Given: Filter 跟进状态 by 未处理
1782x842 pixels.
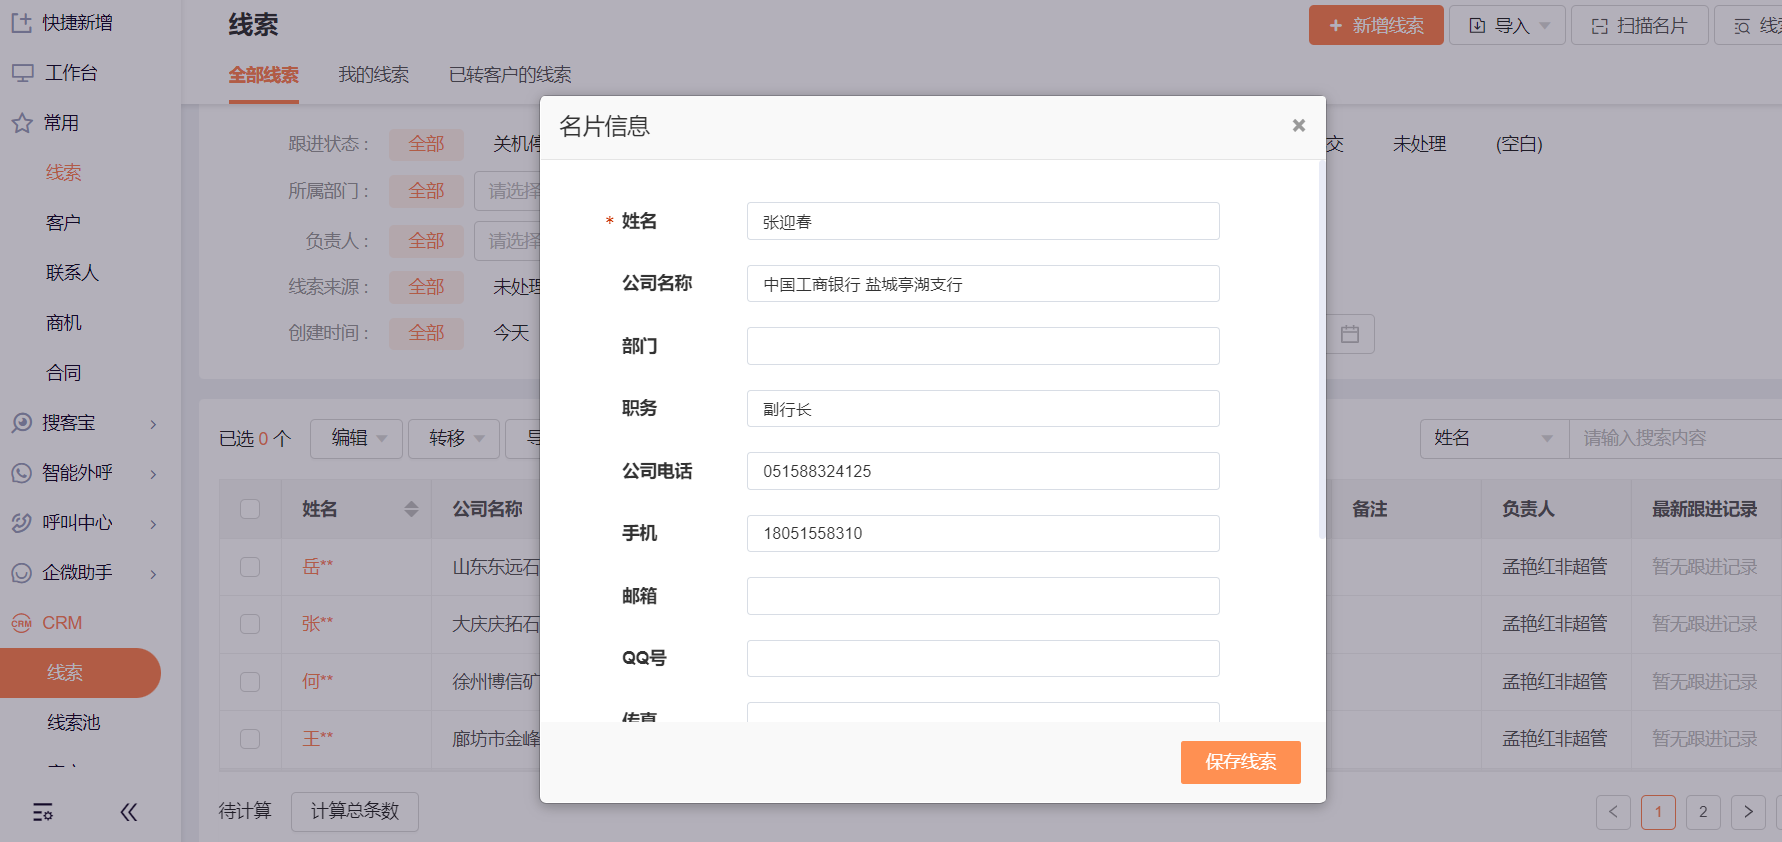Looking at the screenshot, I should 1420,144.
